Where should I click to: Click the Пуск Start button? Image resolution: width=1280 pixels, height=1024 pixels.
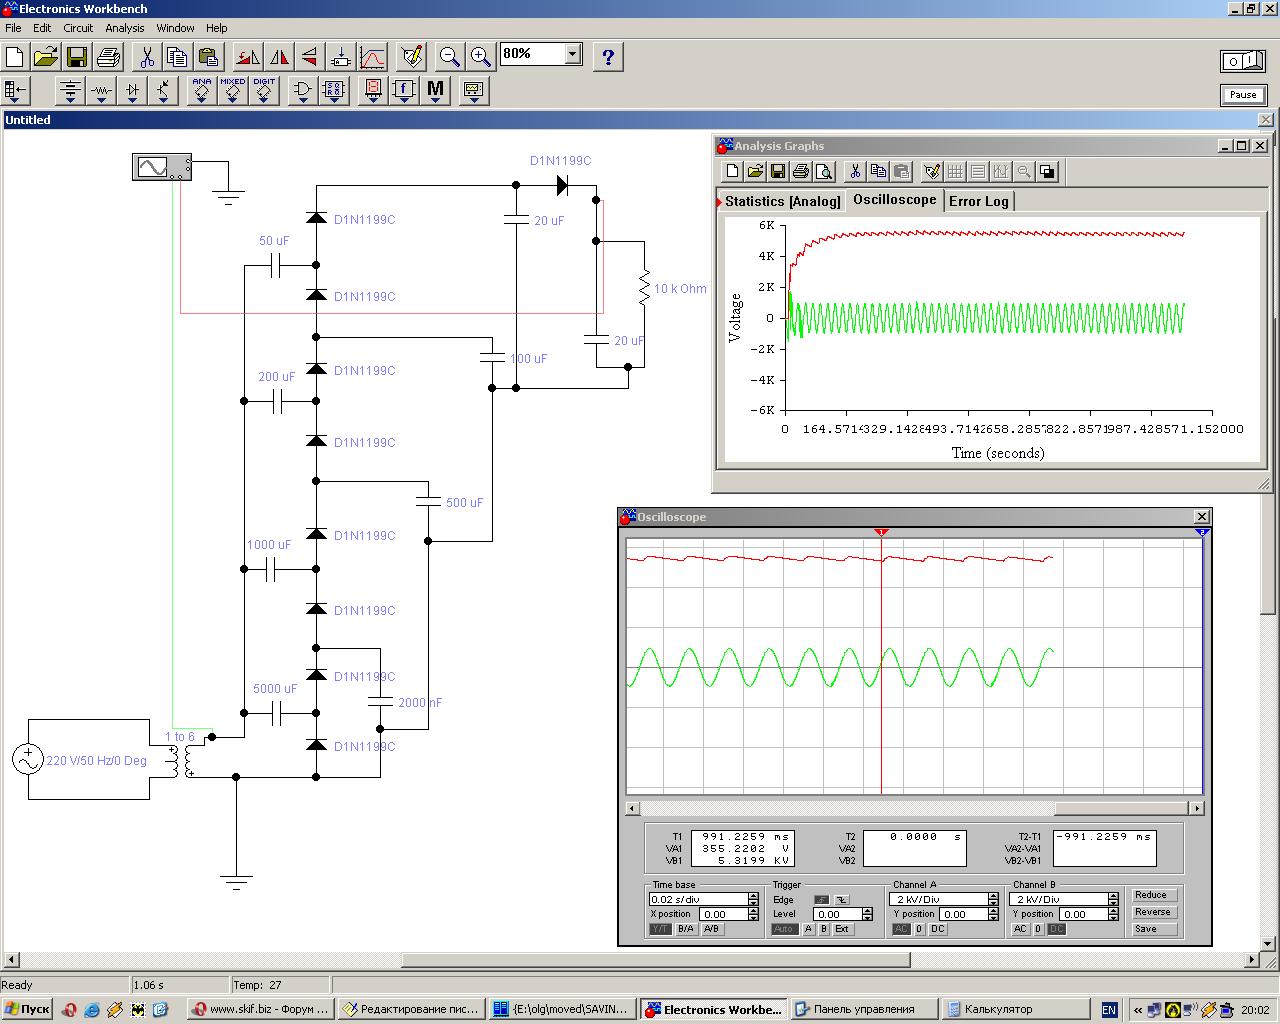[27, 1009]
